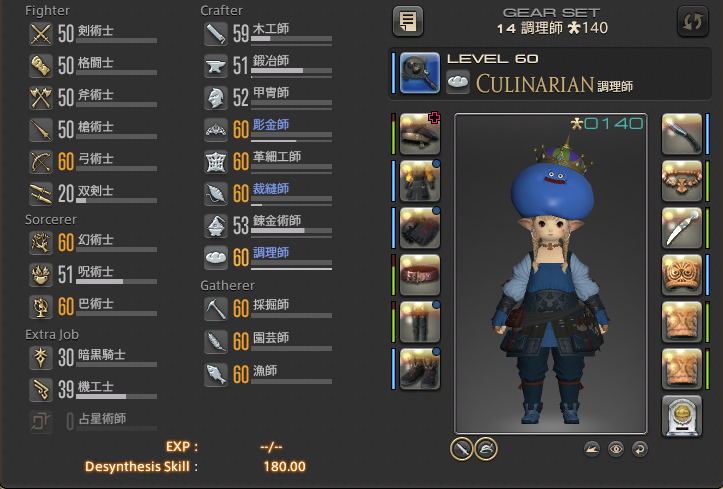Click the 木工師 carpenter experience bar
723x489 pixels.
coord(291,39)
